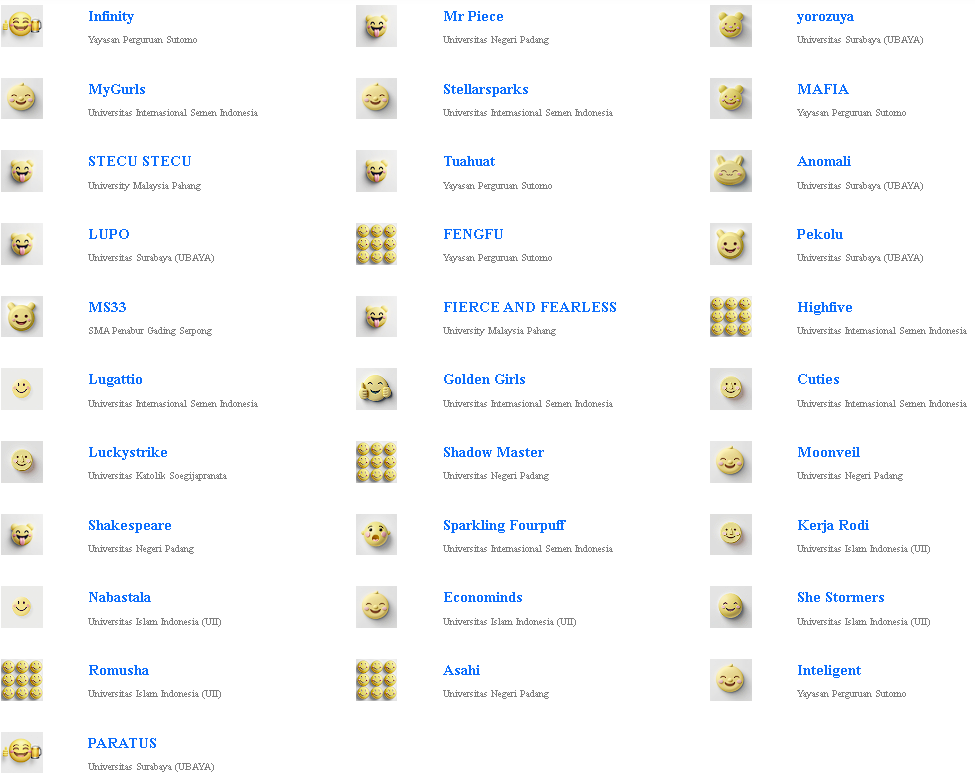Open the MS33 team page
The image size is (975, 780).
(x=107, y=307)
